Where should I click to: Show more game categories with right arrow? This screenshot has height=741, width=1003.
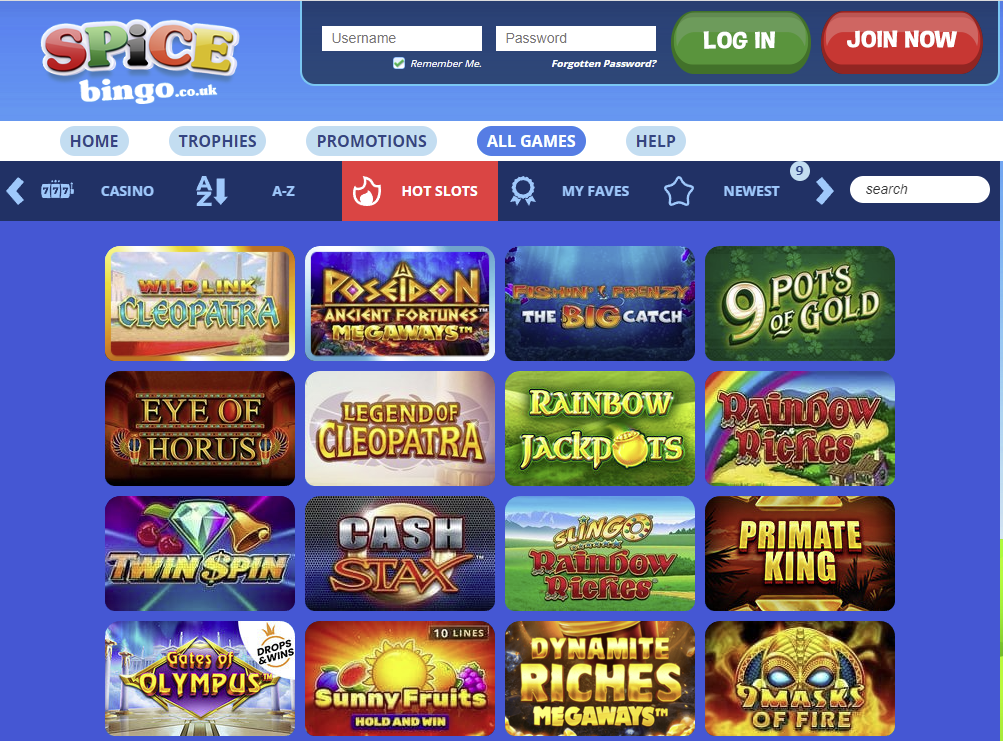click(x=825, y=191)
